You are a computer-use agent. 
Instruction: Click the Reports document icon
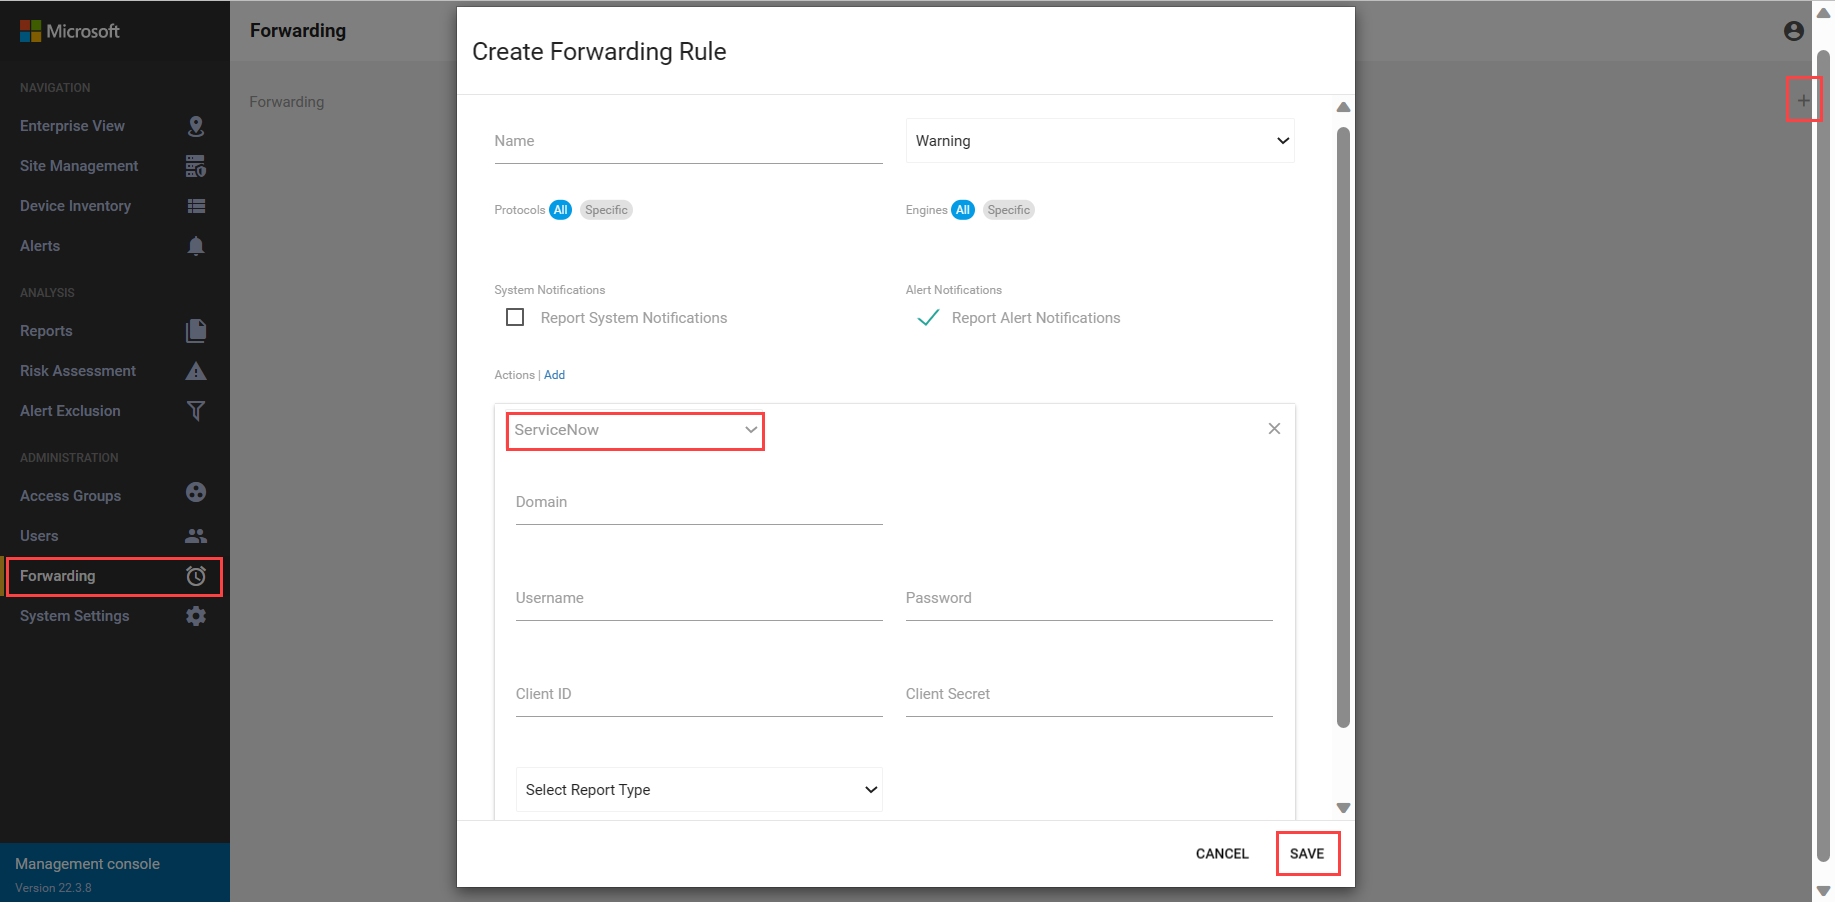click(x=196, y=331)
